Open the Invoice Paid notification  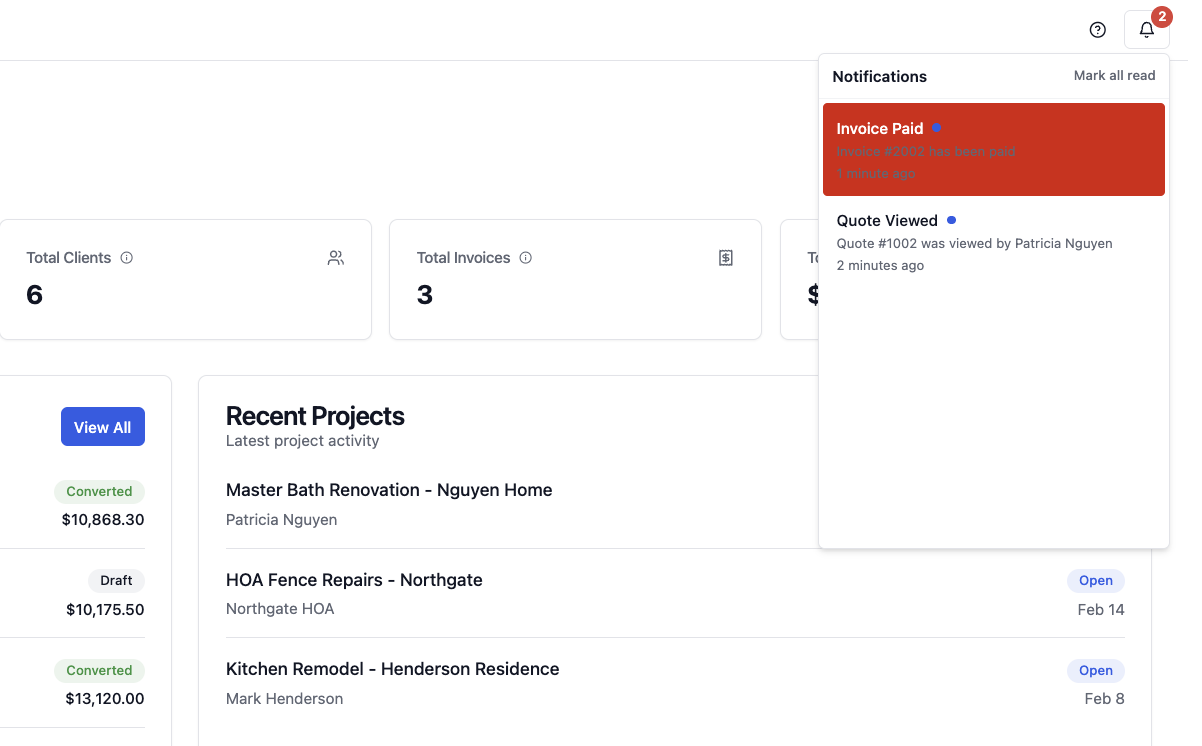click(993, 150)
